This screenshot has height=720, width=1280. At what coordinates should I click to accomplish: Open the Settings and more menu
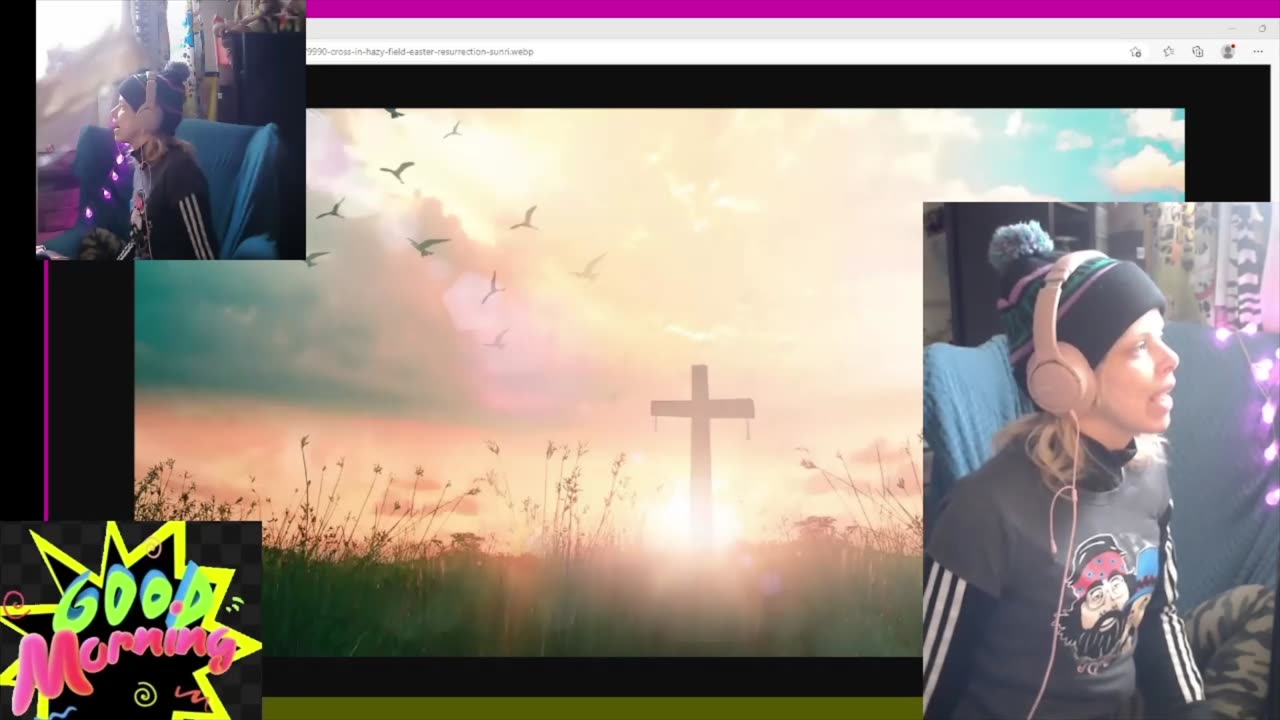(1258, 52)
